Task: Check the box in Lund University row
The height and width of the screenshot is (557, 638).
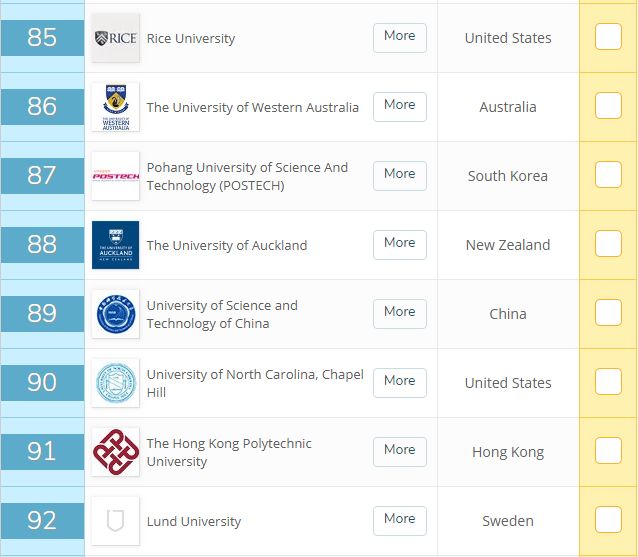Action: tap(608, 520)
